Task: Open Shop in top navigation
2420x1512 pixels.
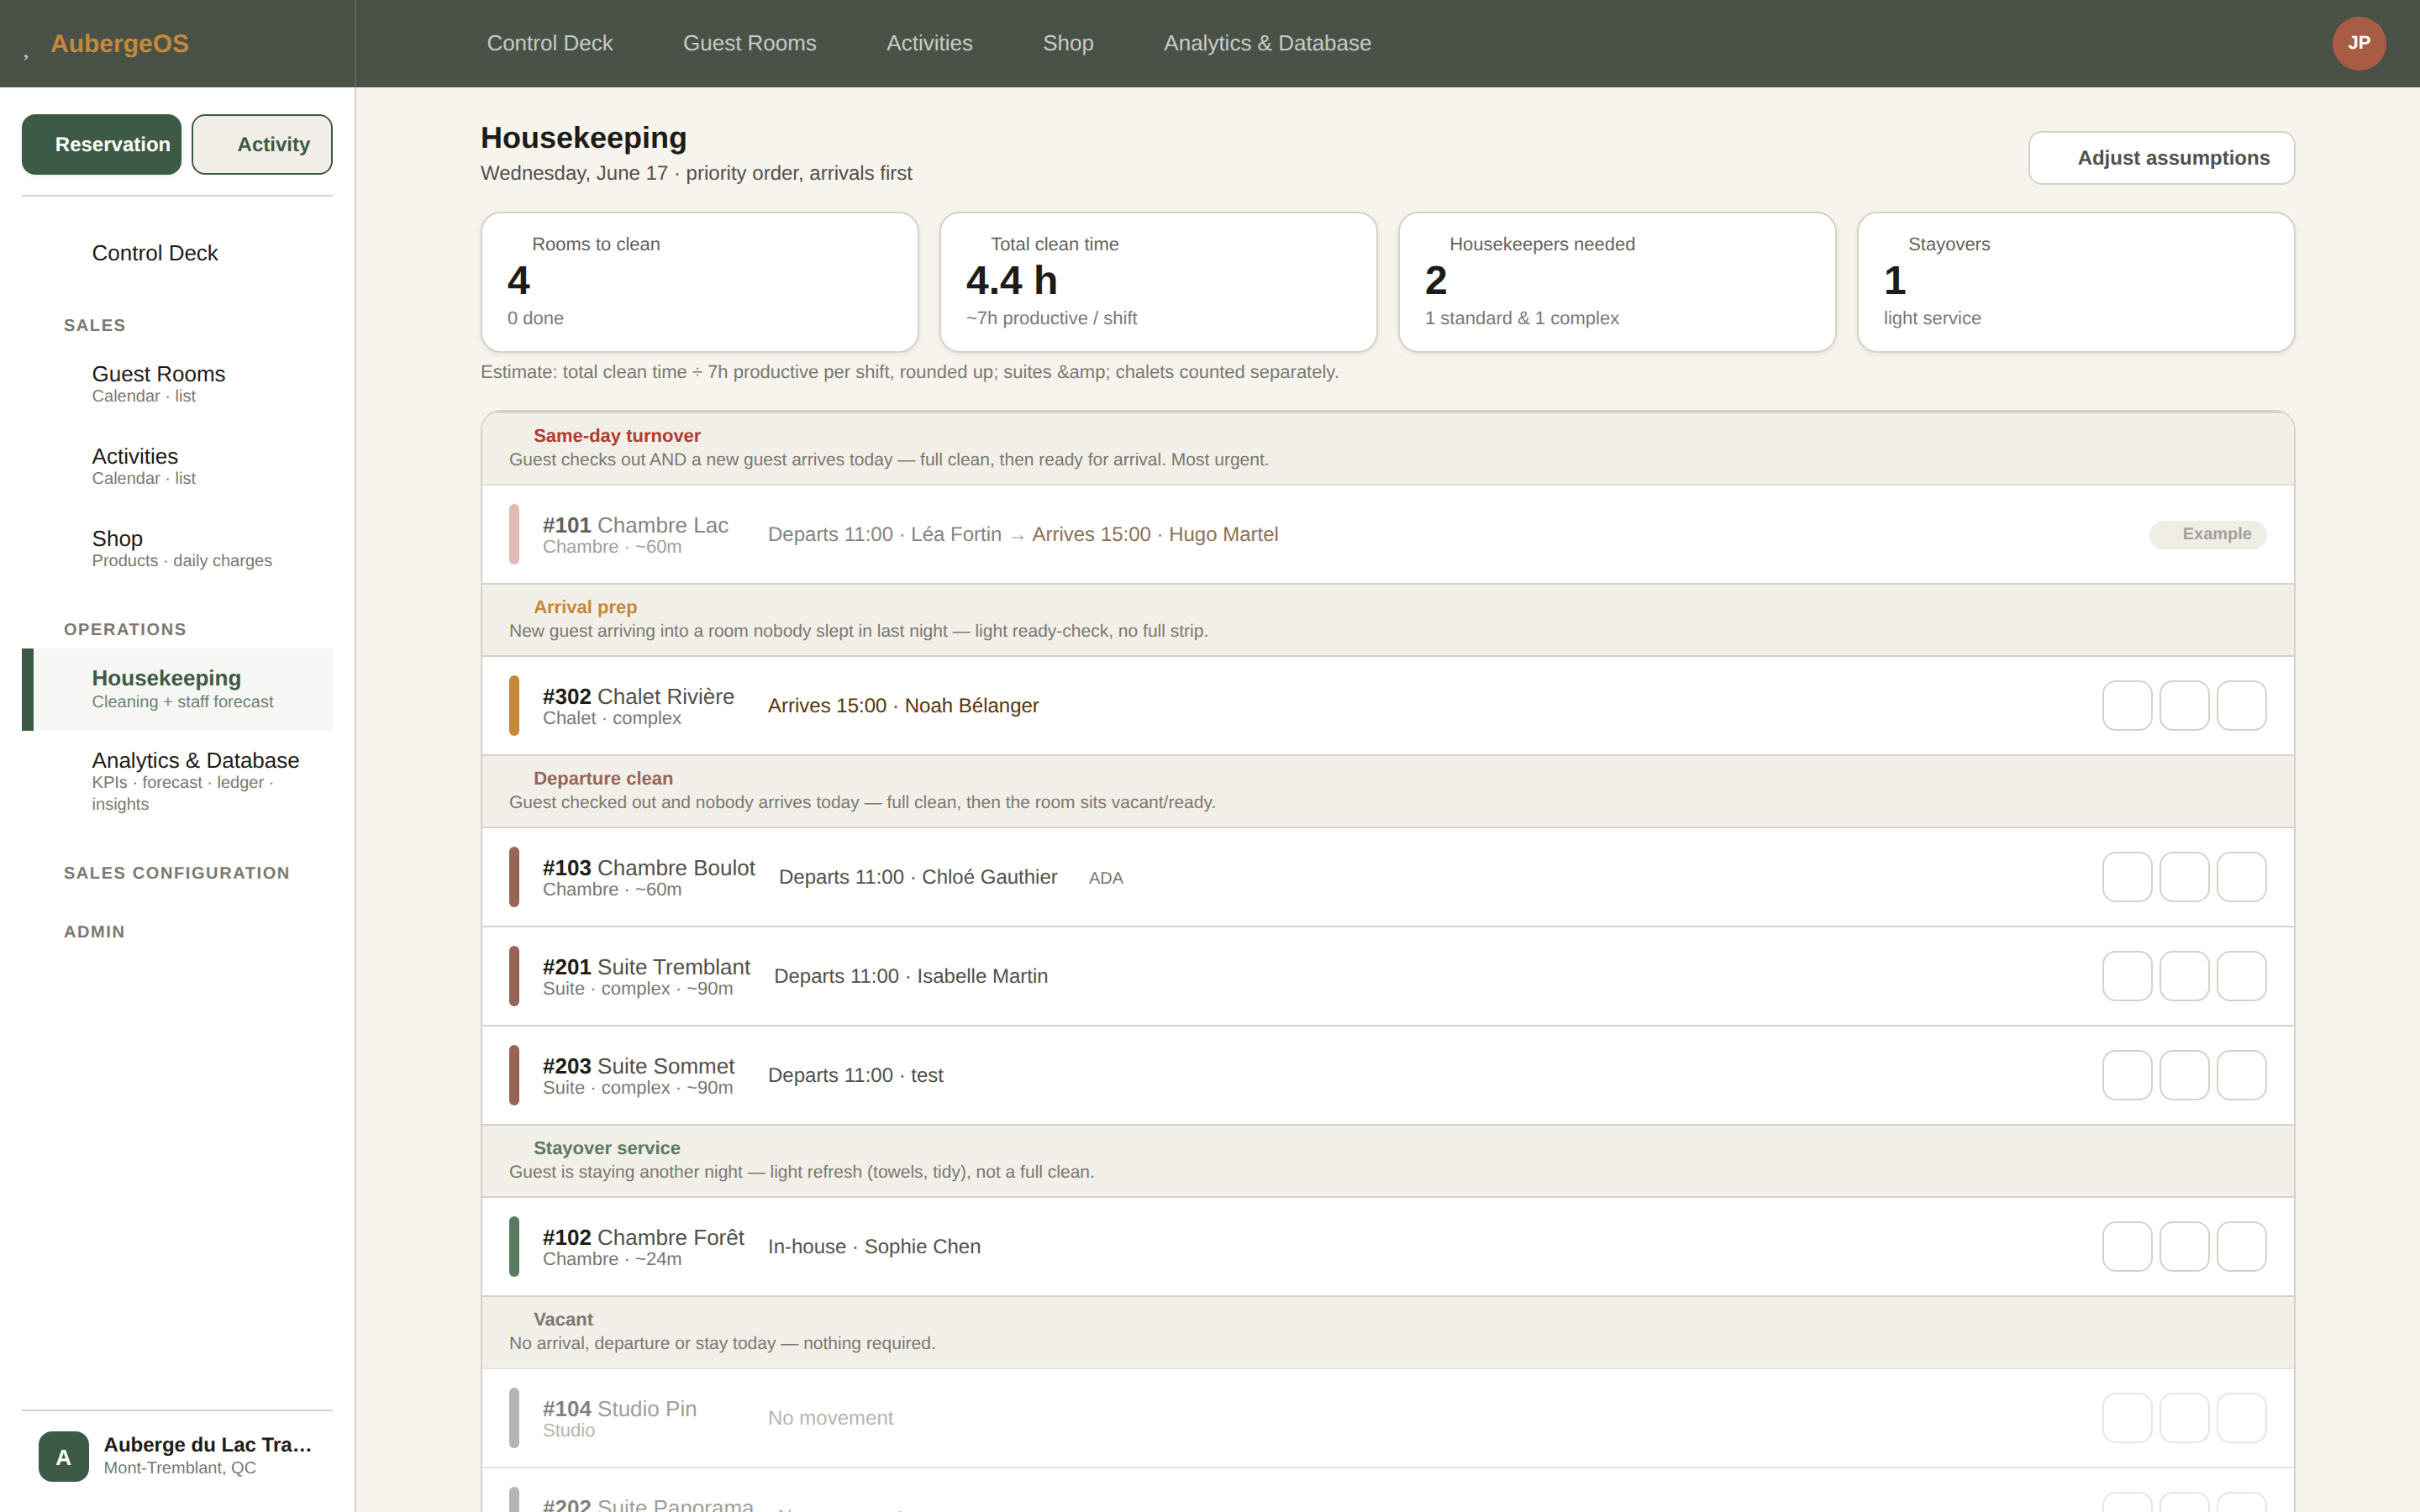Action: tap(1068, 43)
